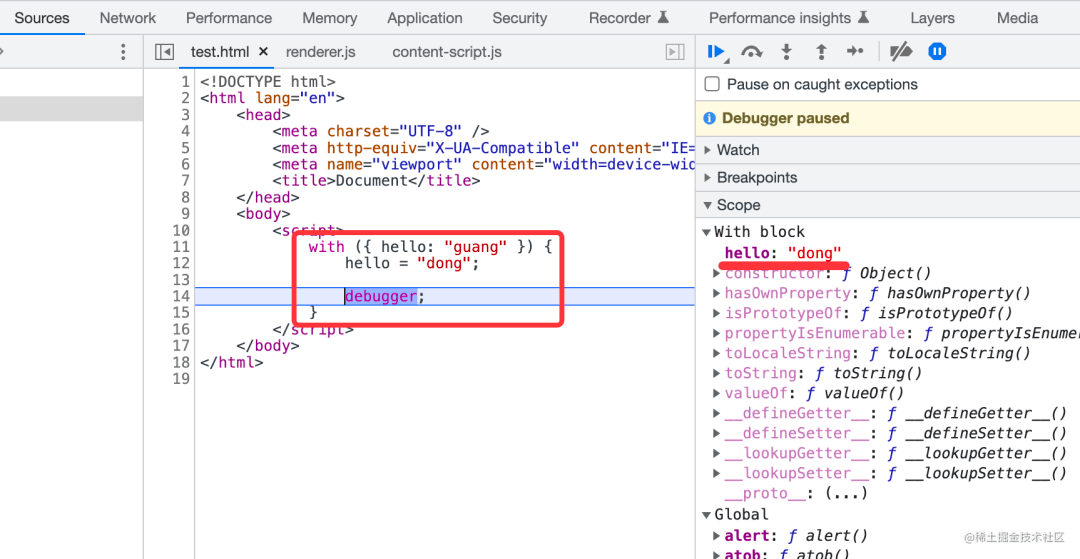This screenshot has height=559, width=1080.
Task: Expand __lookupGetter__ entry
Action: tap(717, 453)
